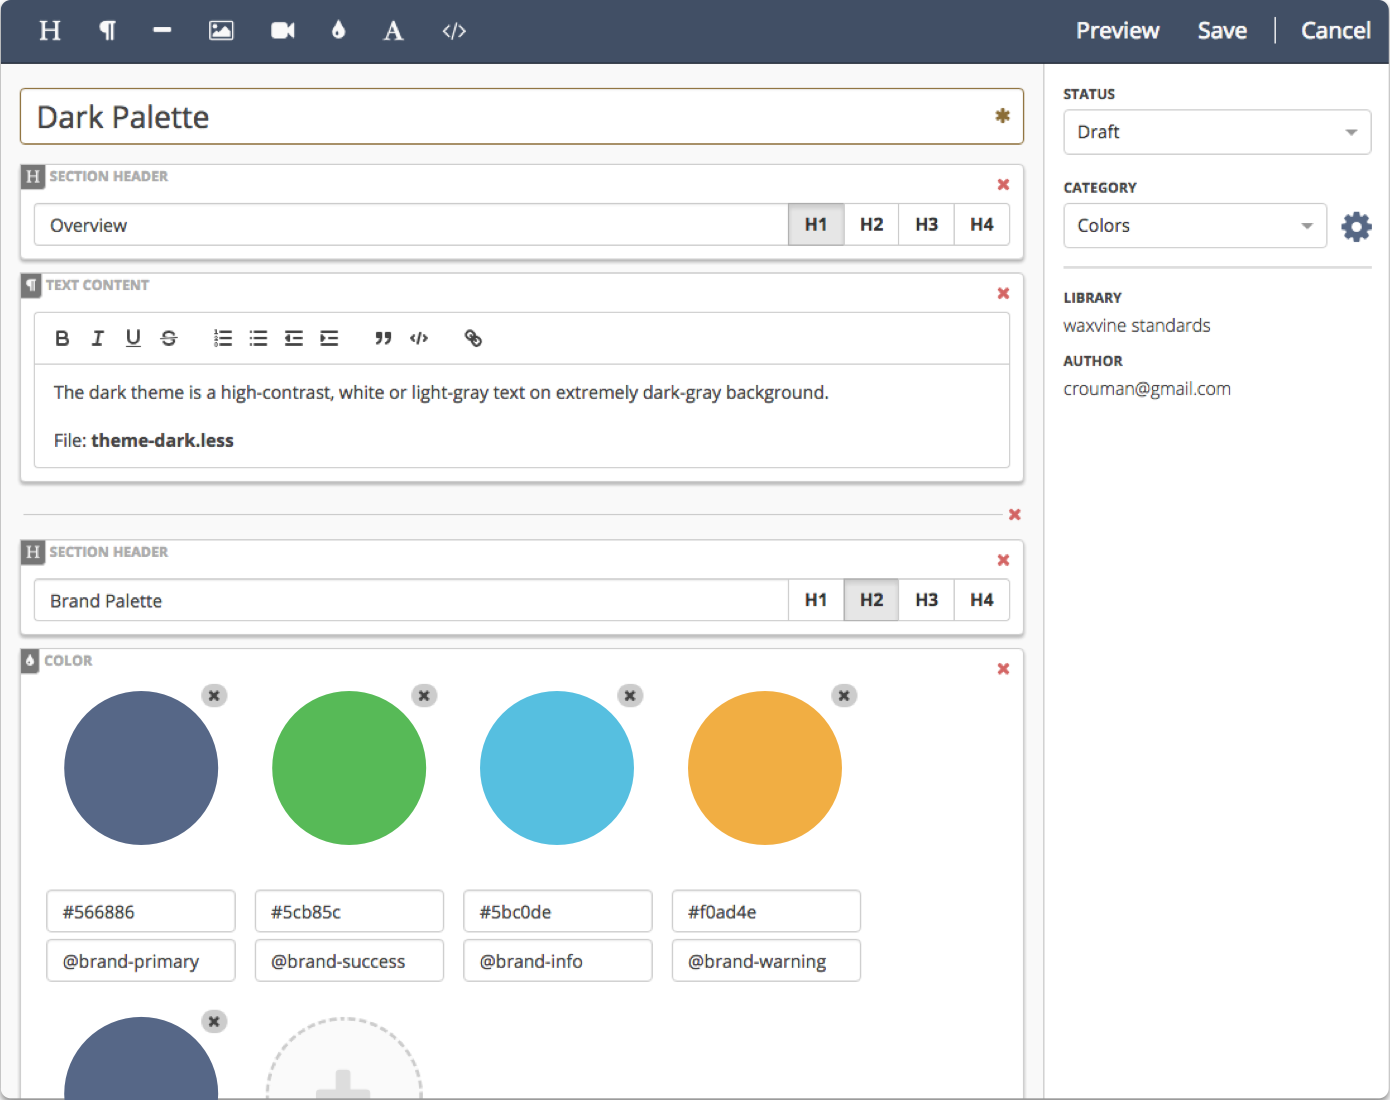The width and height of the screenshot is (1390, 1100).
Task: Insert a text paragraph block from toolbar
Action: [107, 31]
